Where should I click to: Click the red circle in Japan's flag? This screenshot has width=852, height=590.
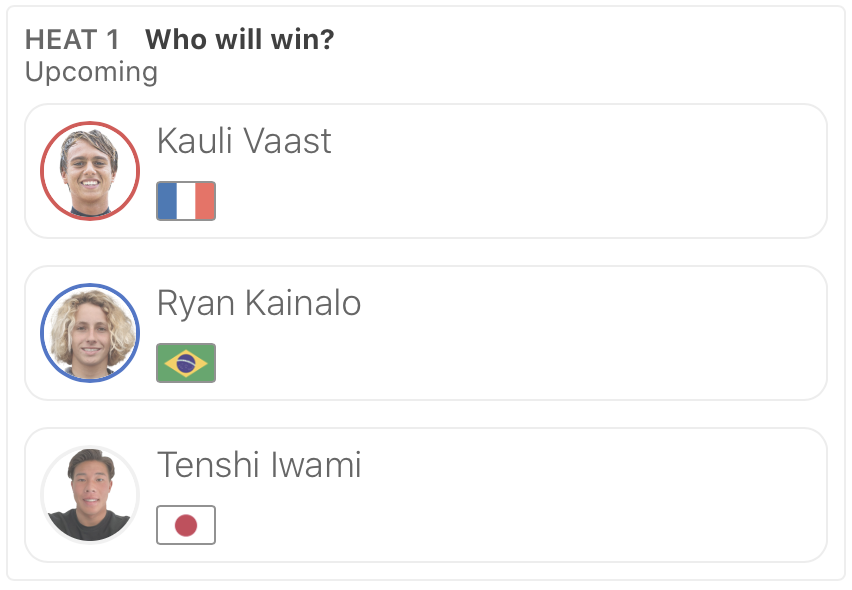coord(186,525)
